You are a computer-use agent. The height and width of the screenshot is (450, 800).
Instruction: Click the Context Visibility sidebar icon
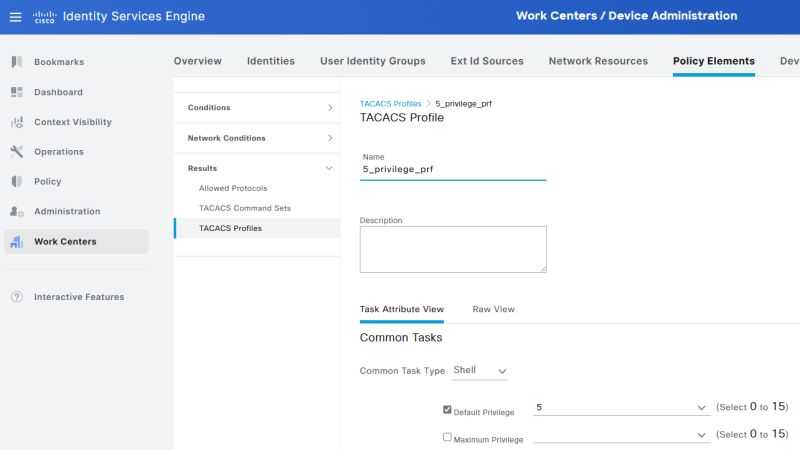point(16,122)
